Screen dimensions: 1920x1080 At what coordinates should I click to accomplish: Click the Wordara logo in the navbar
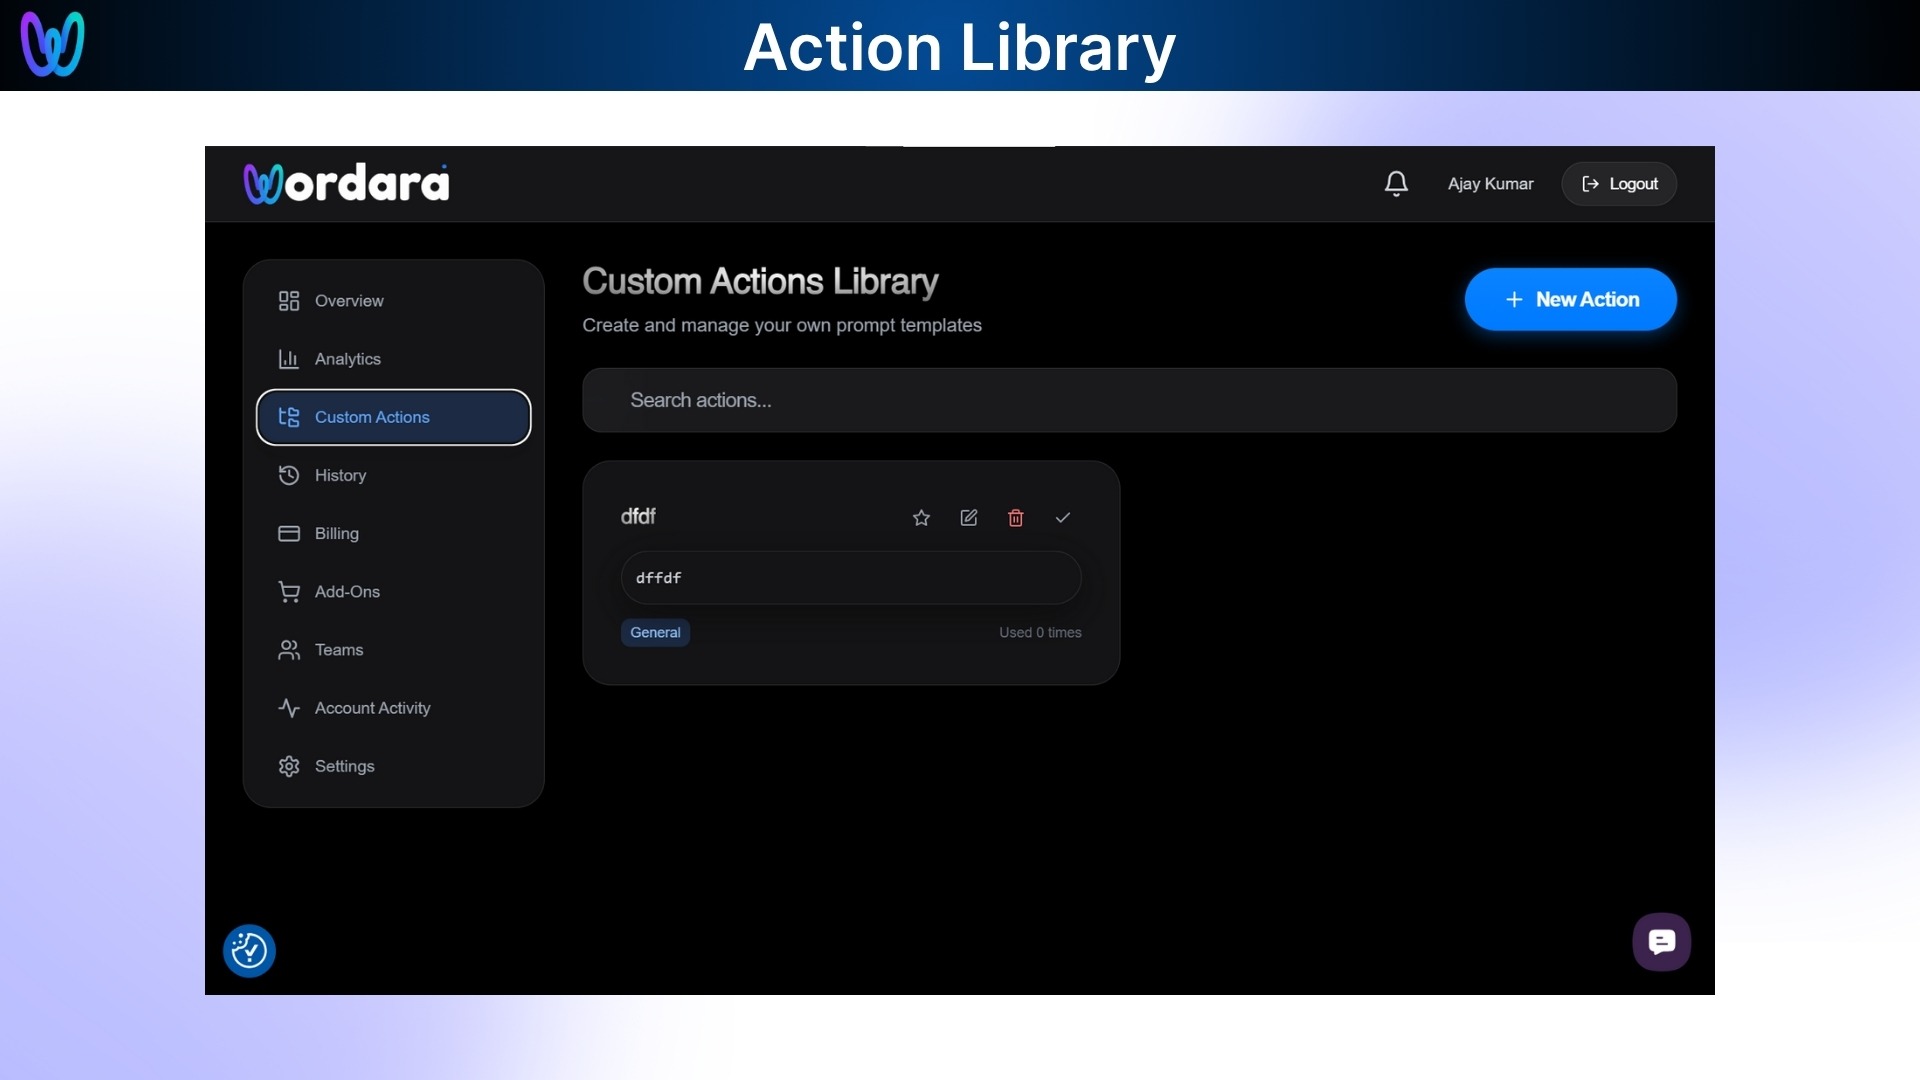tap(346, 182)
